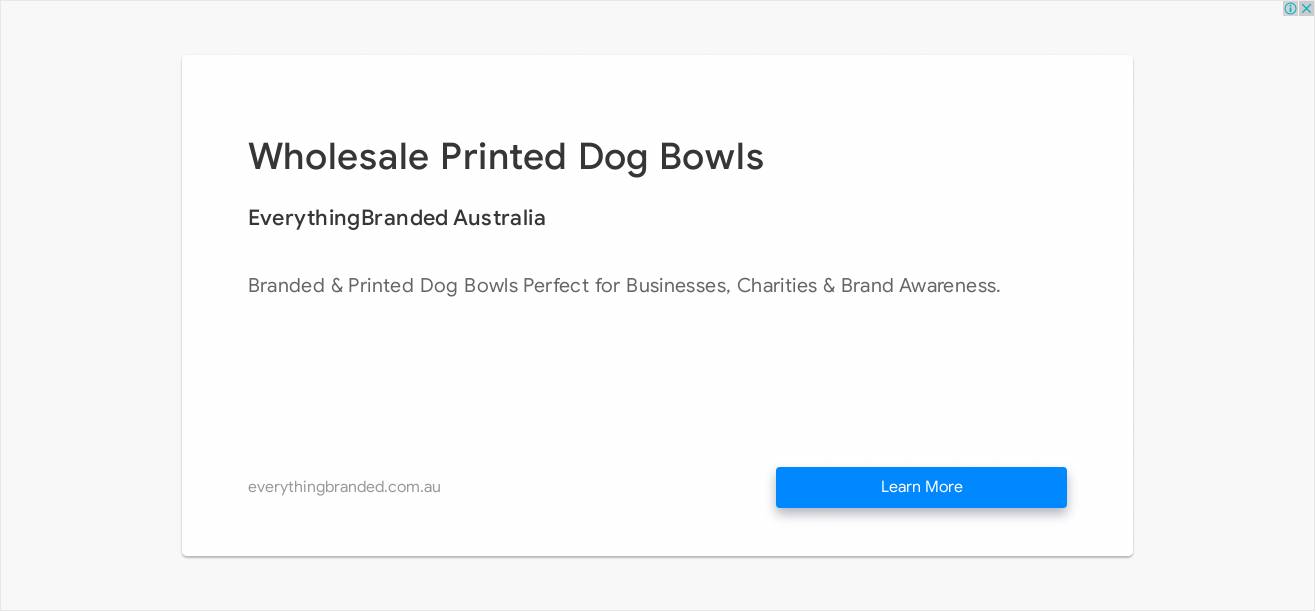Tap the information icon in the corner

[x=1291, y=8]
